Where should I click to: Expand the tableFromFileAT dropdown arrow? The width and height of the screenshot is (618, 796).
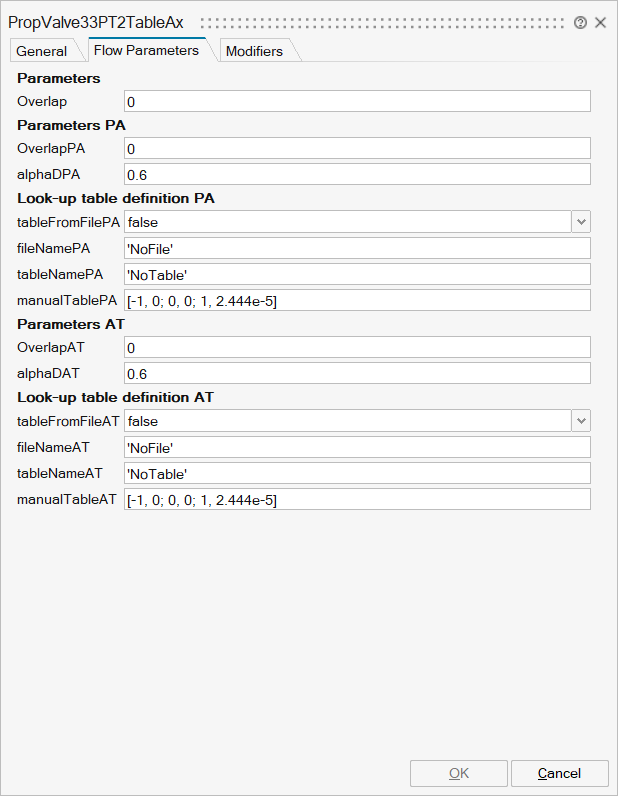tap(581, 421)
